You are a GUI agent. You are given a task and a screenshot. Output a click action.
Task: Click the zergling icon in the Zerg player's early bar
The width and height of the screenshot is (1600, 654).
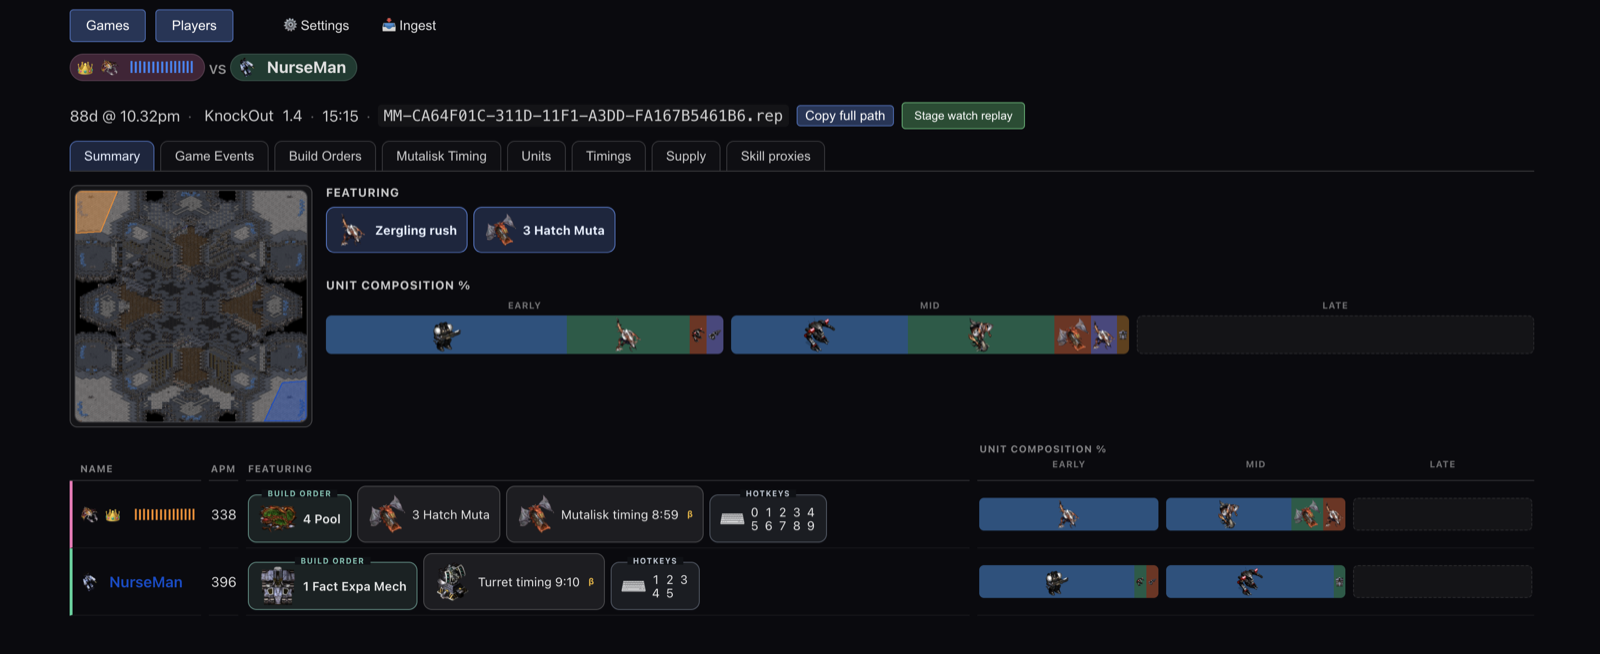click(1067, 515)
